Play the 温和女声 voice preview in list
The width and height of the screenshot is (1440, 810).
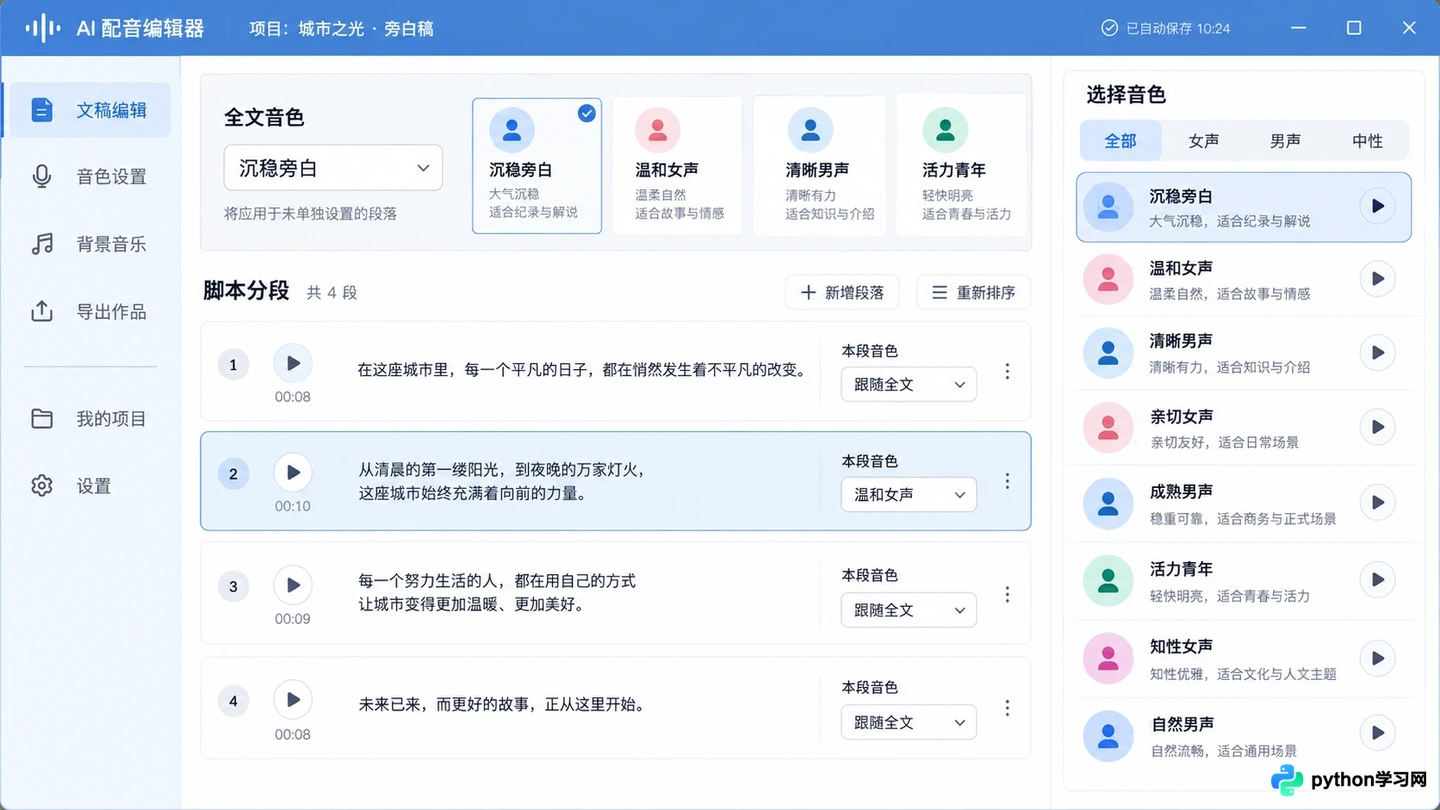(x=1377, y=279)
